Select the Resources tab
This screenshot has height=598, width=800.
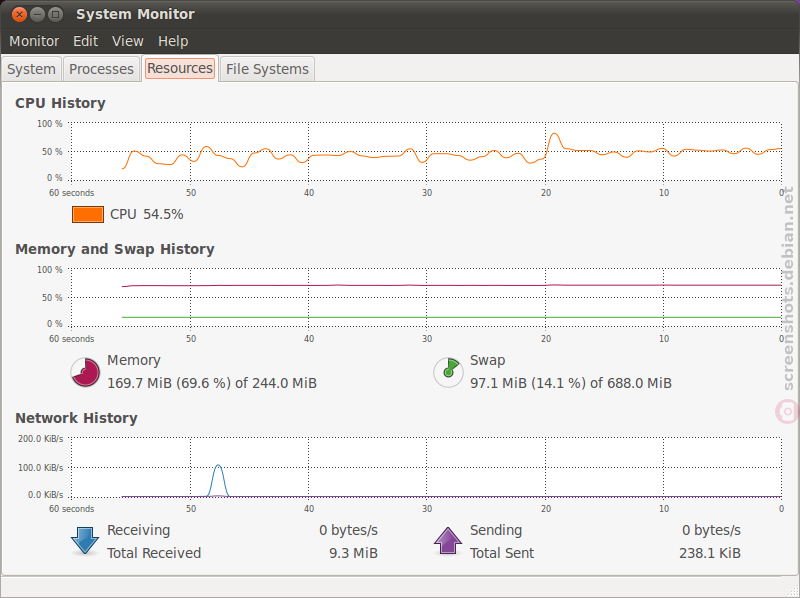coord(180,68)
